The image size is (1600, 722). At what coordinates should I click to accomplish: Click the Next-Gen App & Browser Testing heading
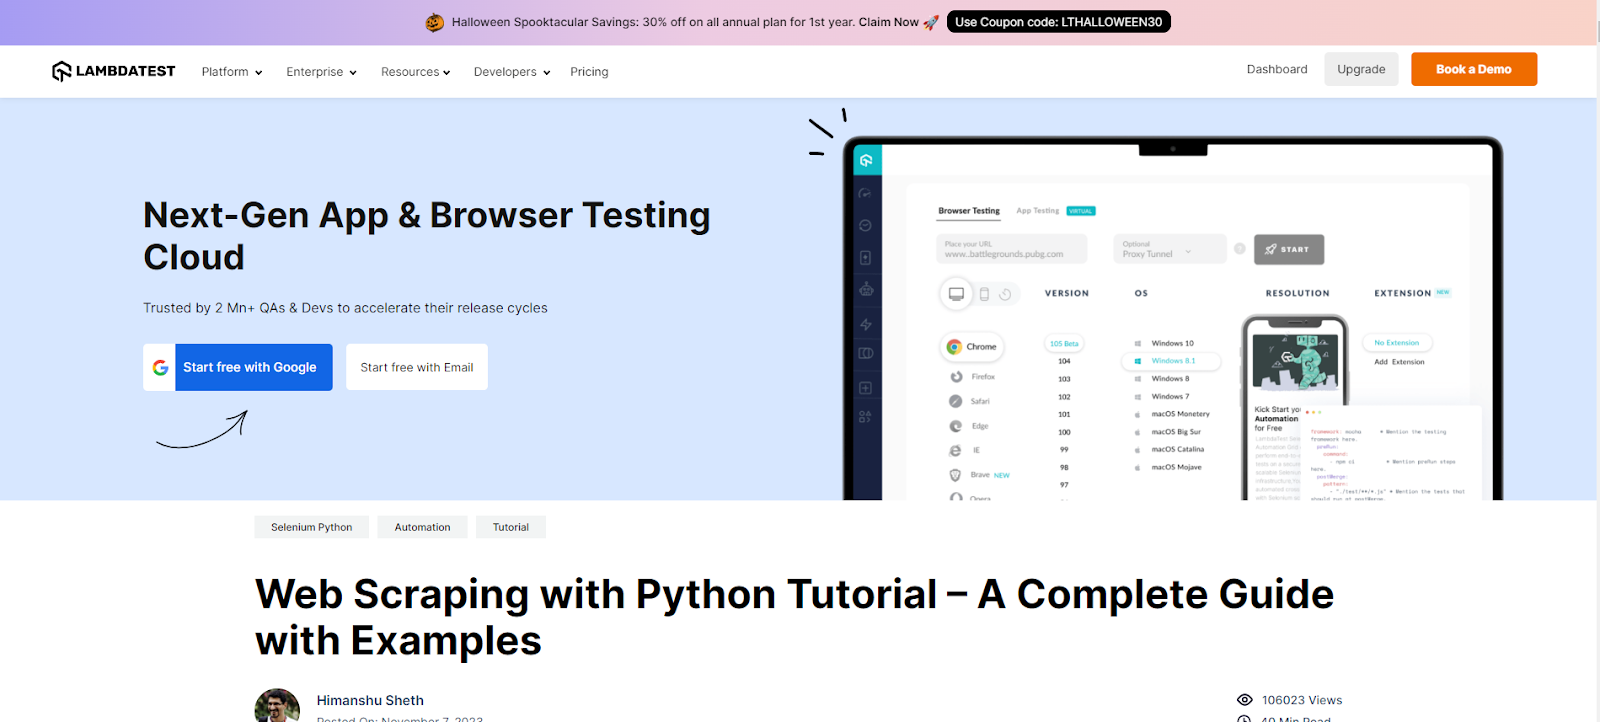[427, 236]
